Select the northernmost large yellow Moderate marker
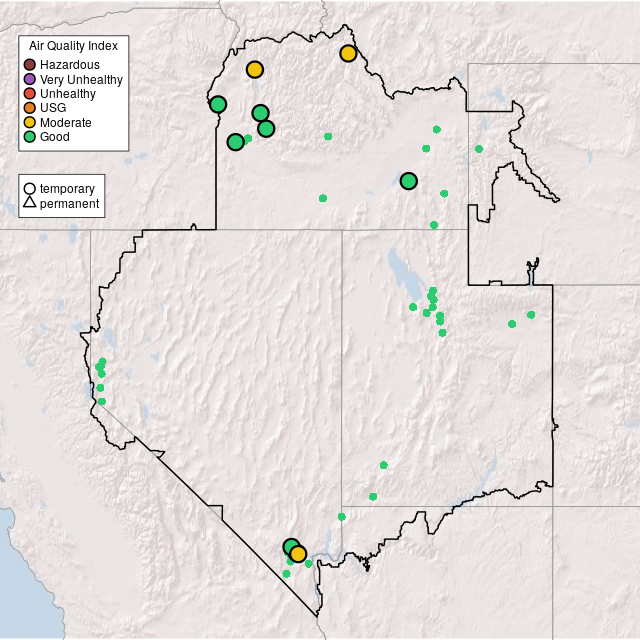 348,53
